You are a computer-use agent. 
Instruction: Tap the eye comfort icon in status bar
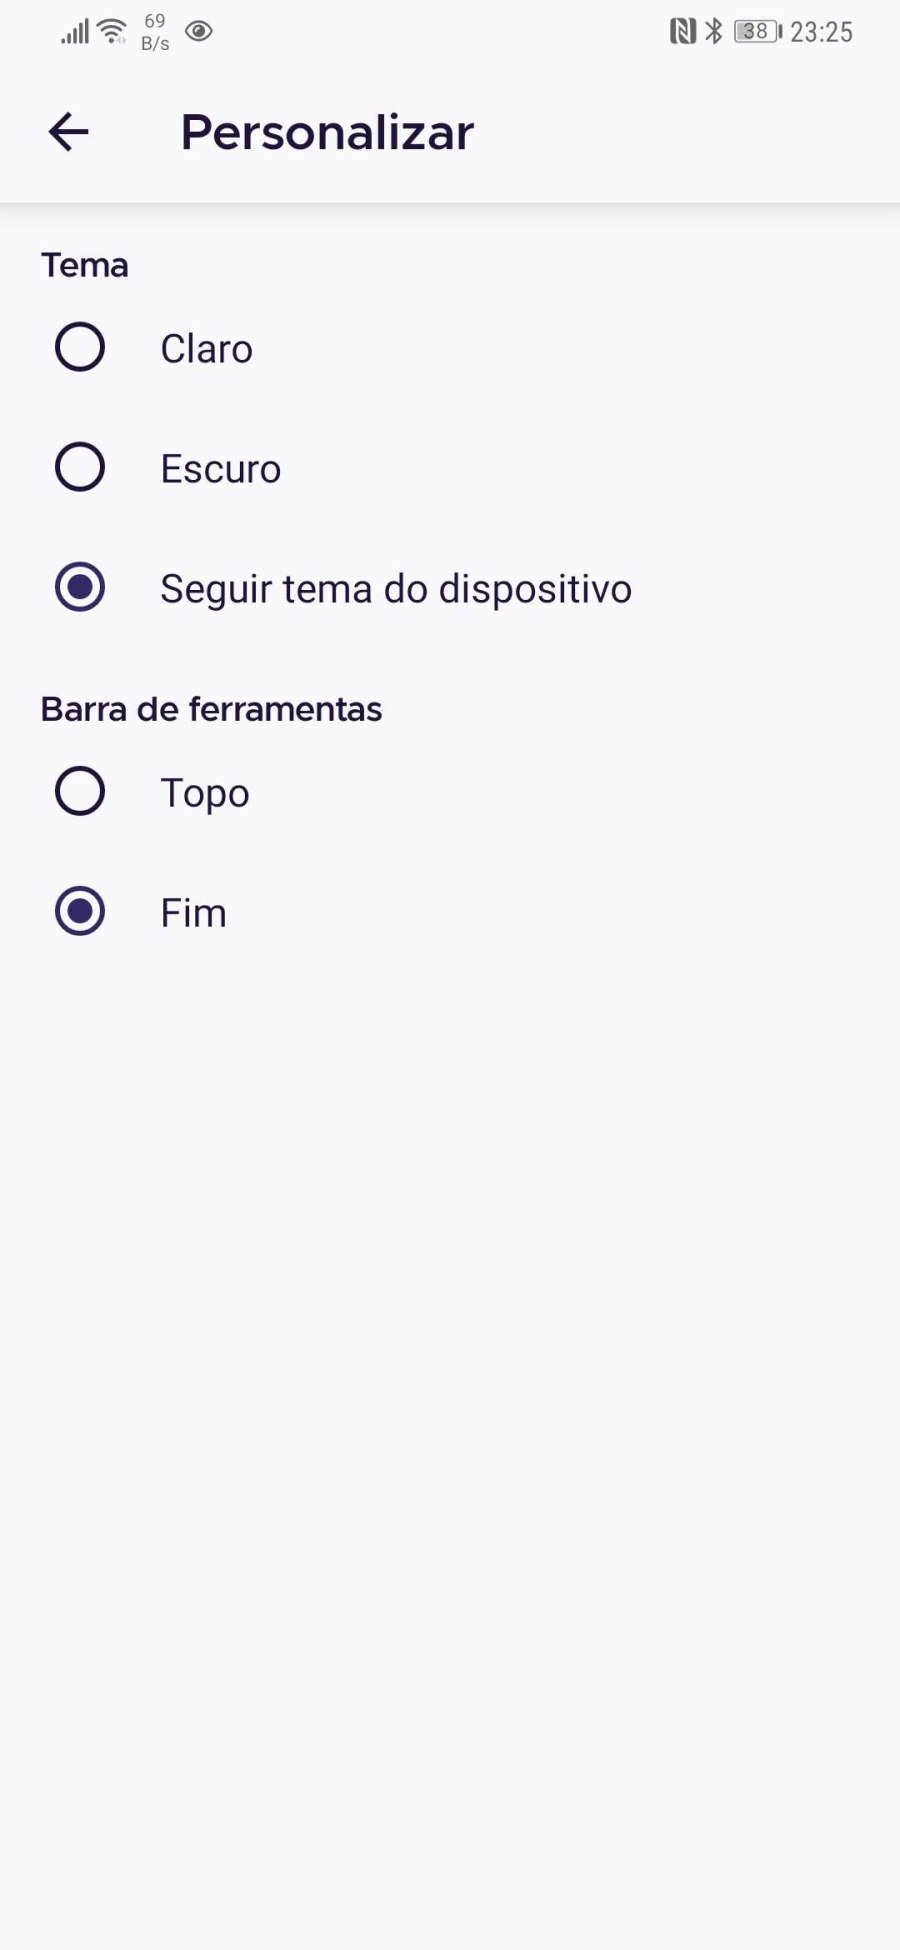pos(199,32)
